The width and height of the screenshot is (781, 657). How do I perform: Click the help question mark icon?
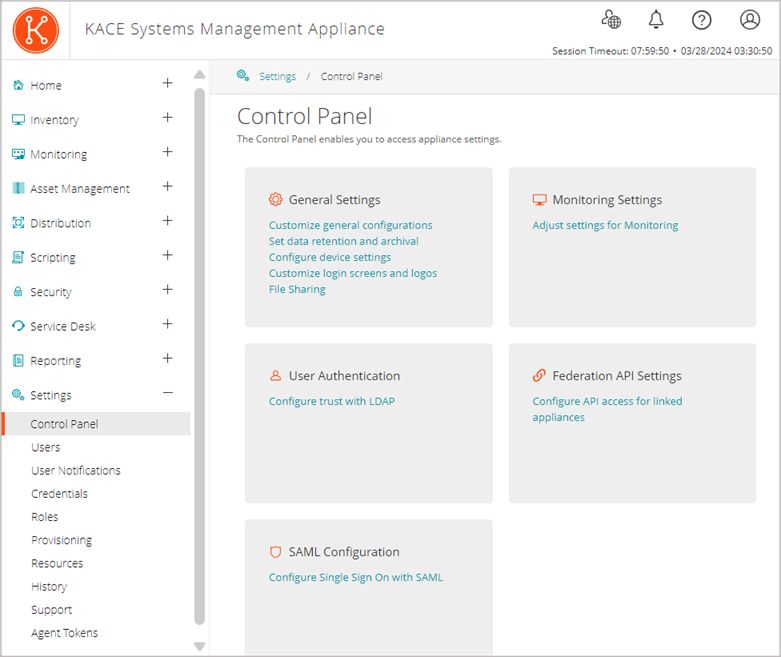702,20
